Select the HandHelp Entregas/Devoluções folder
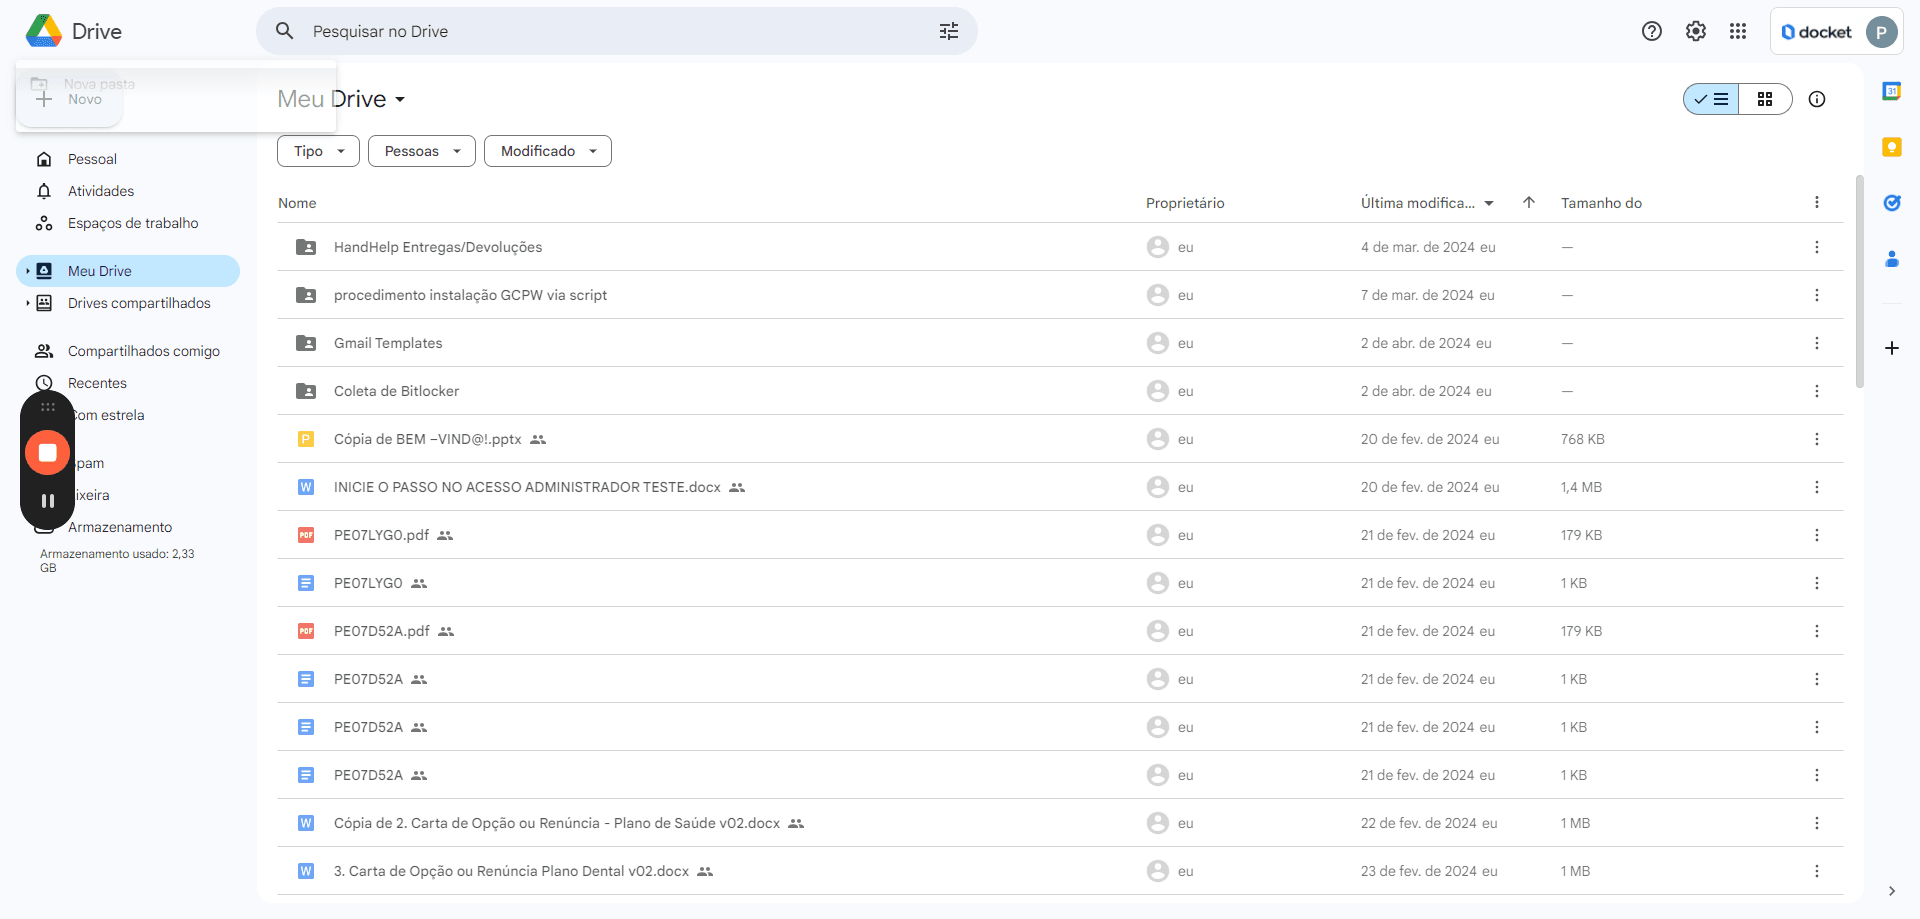1920x919 pixels. [1060, 247]
